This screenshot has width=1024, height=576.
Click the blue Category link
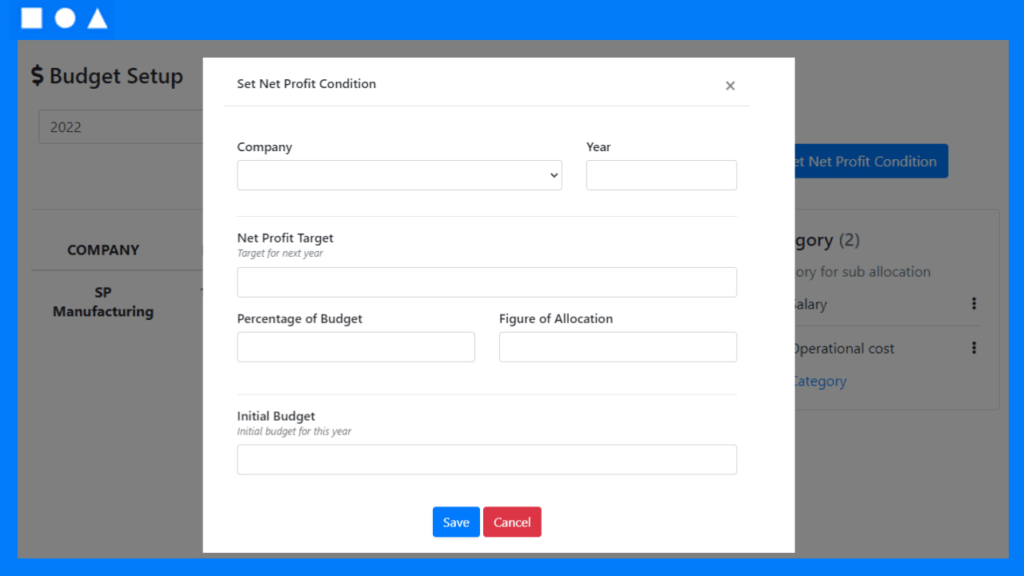pos(820,381)
